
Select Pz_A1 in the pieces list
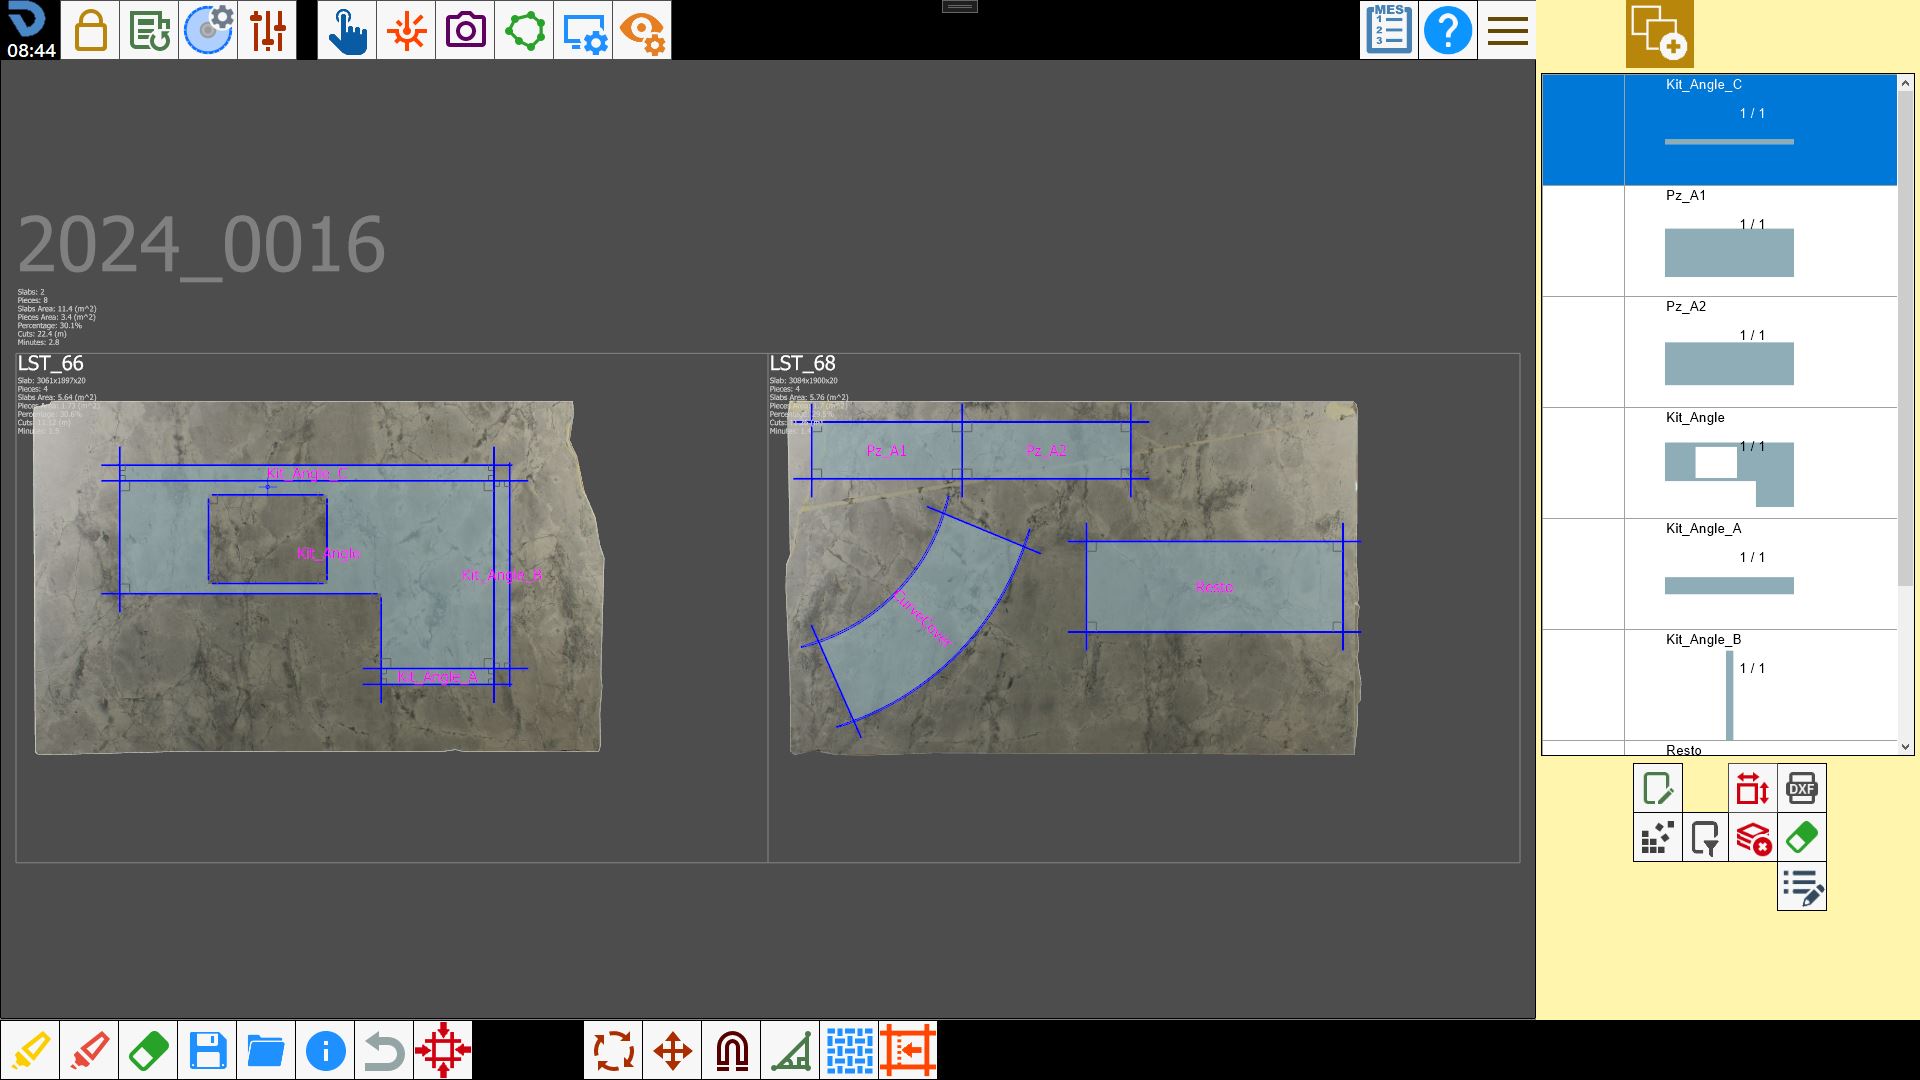click(x=1719, y=241)
